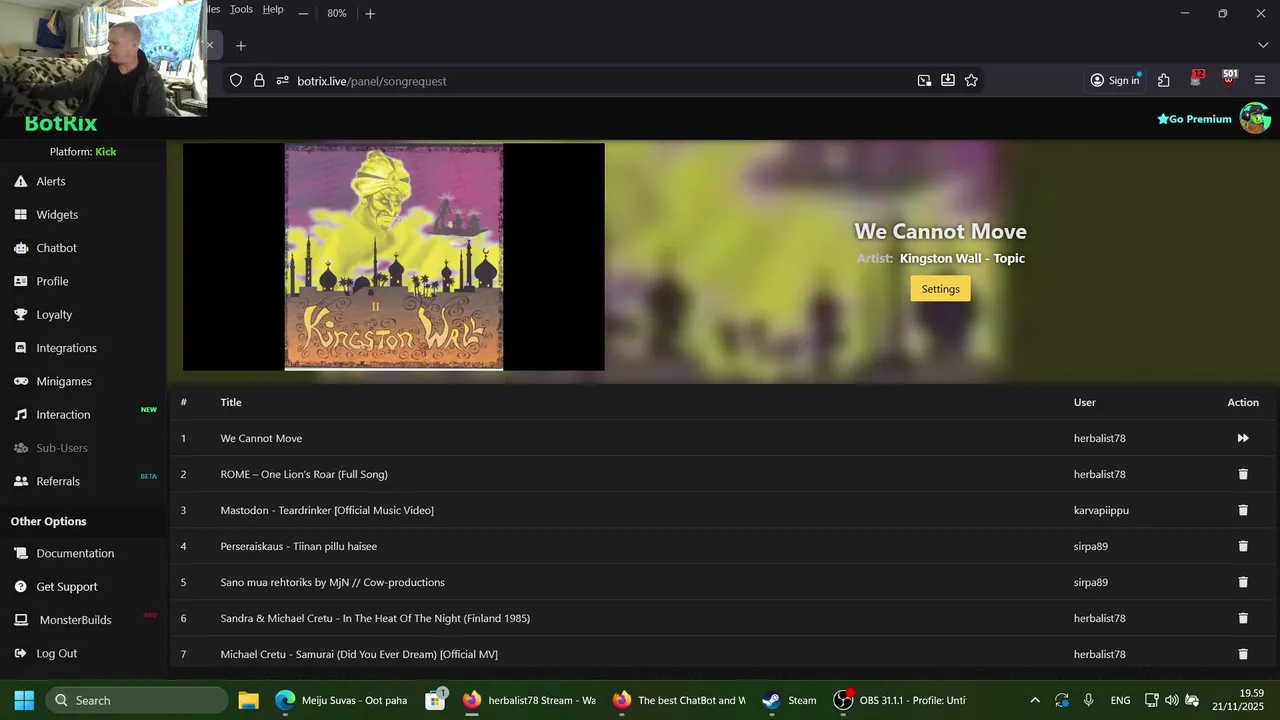The image size is (1280, 720).
Task: Show hidden system tray icons
Action: [1035, 700]
